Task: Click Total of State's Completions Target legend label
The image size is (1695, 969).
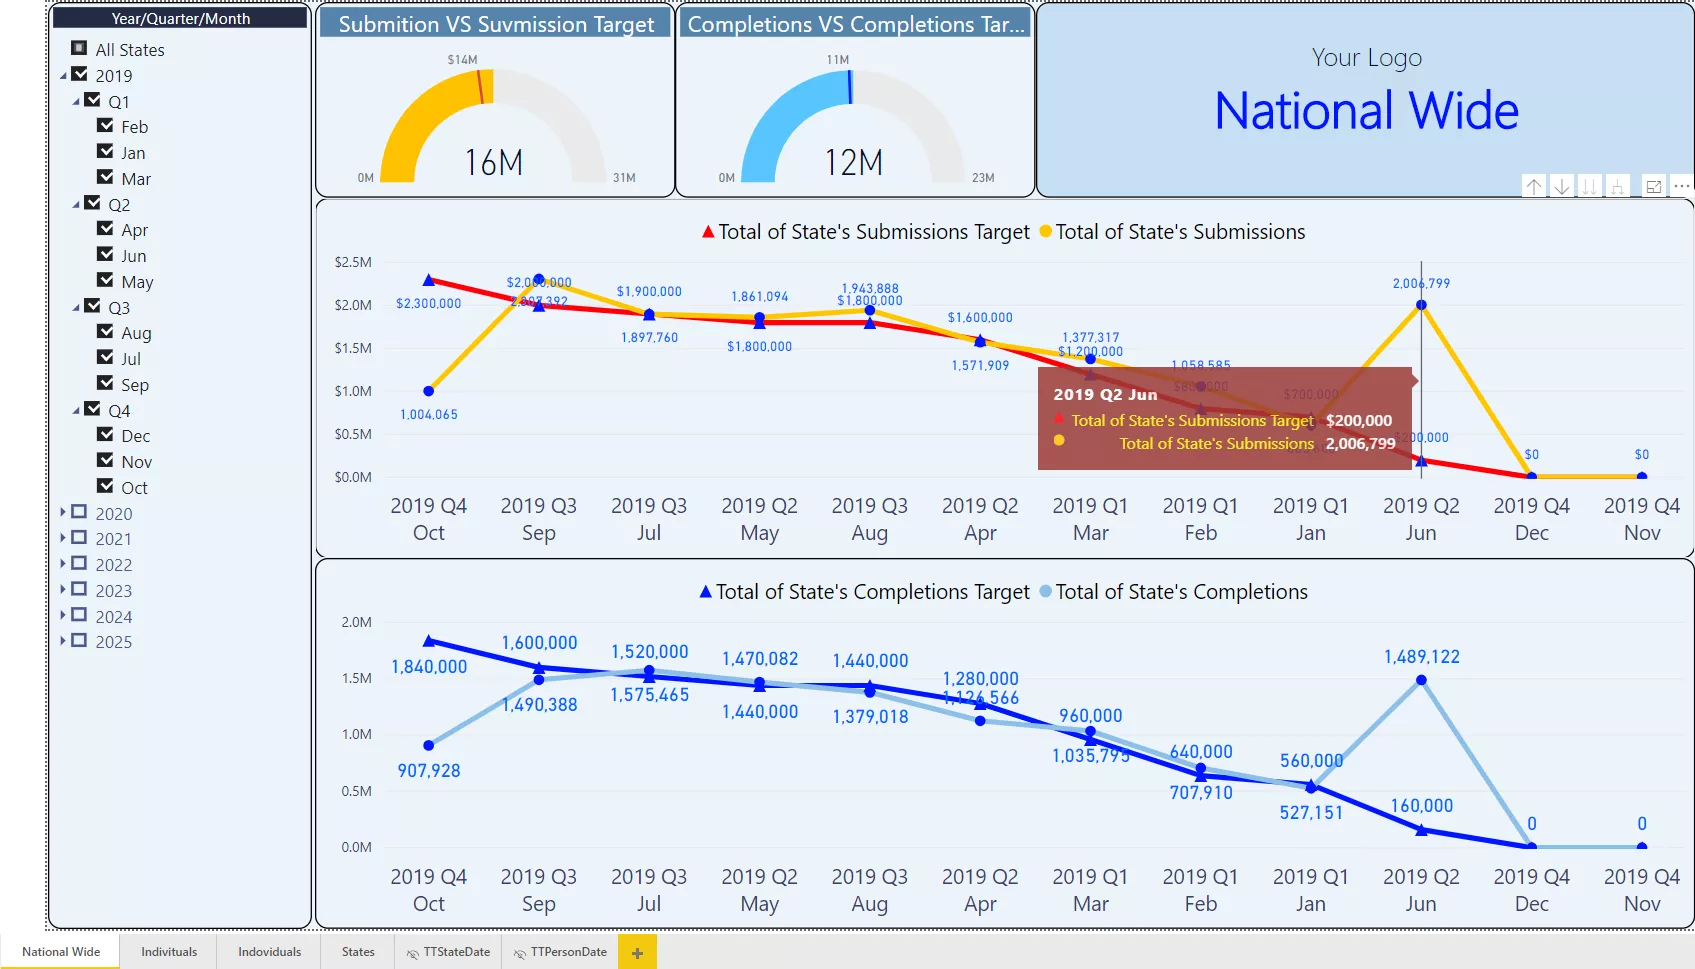Action: (872, 592)
